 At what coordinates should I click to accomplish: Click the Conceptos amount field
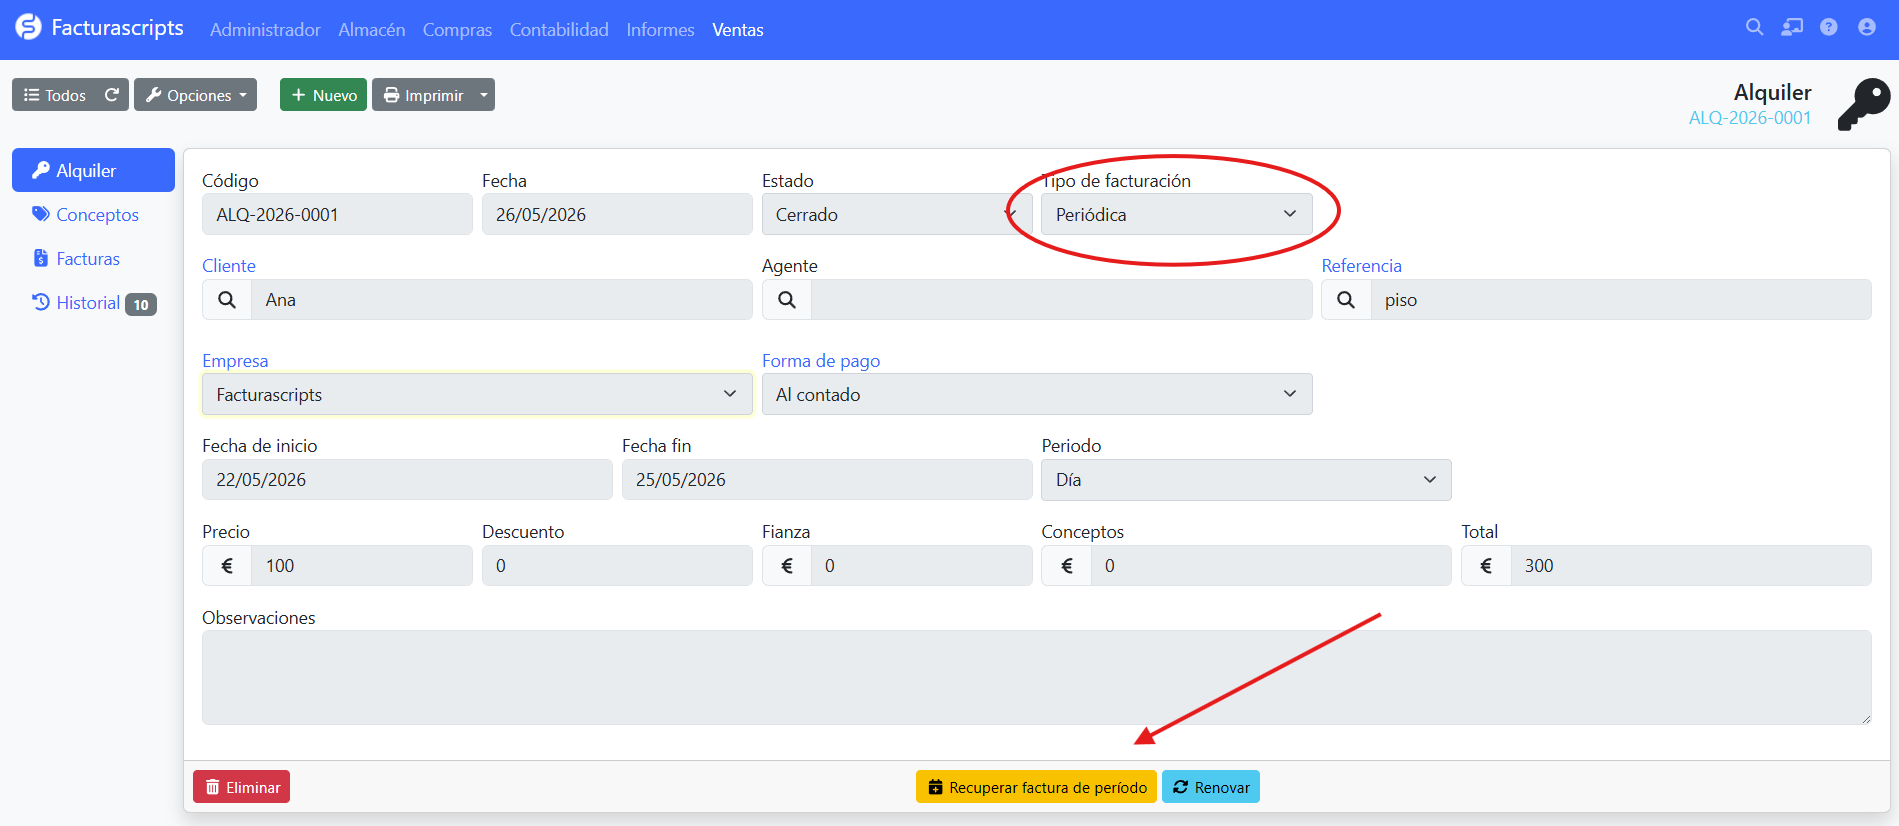coord(1270,566)
